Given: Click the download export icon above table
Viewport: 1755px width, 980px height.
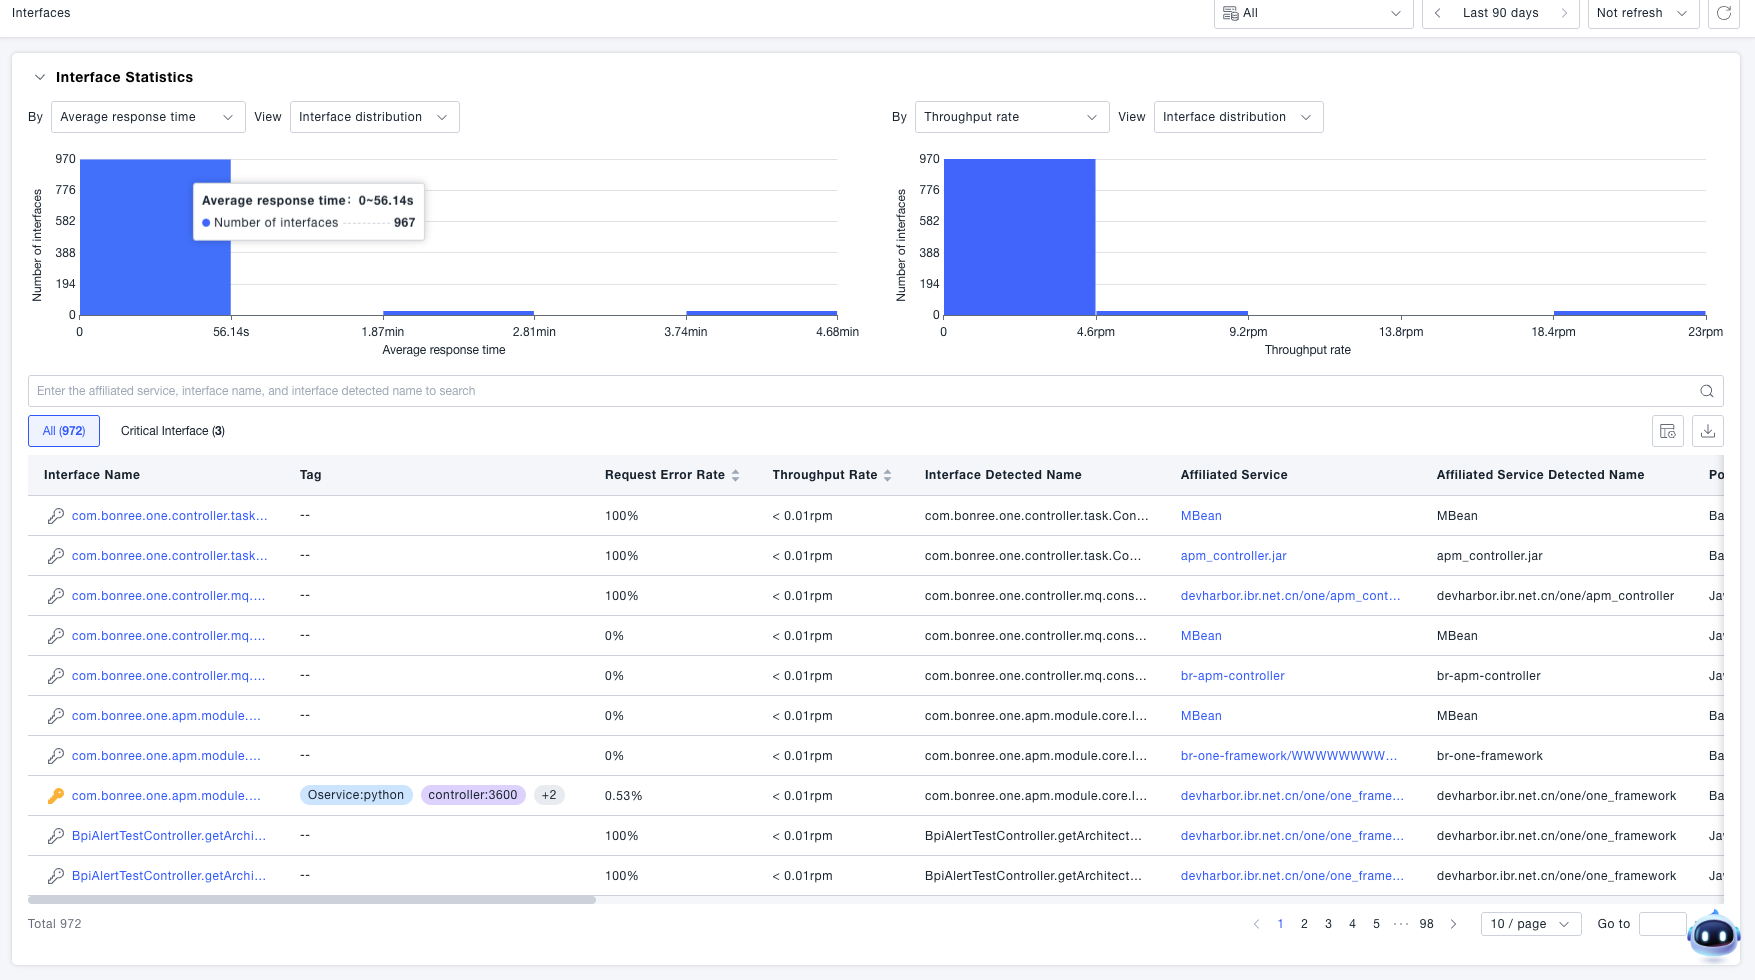Looking at the screenshot, I should point(1708,431).
